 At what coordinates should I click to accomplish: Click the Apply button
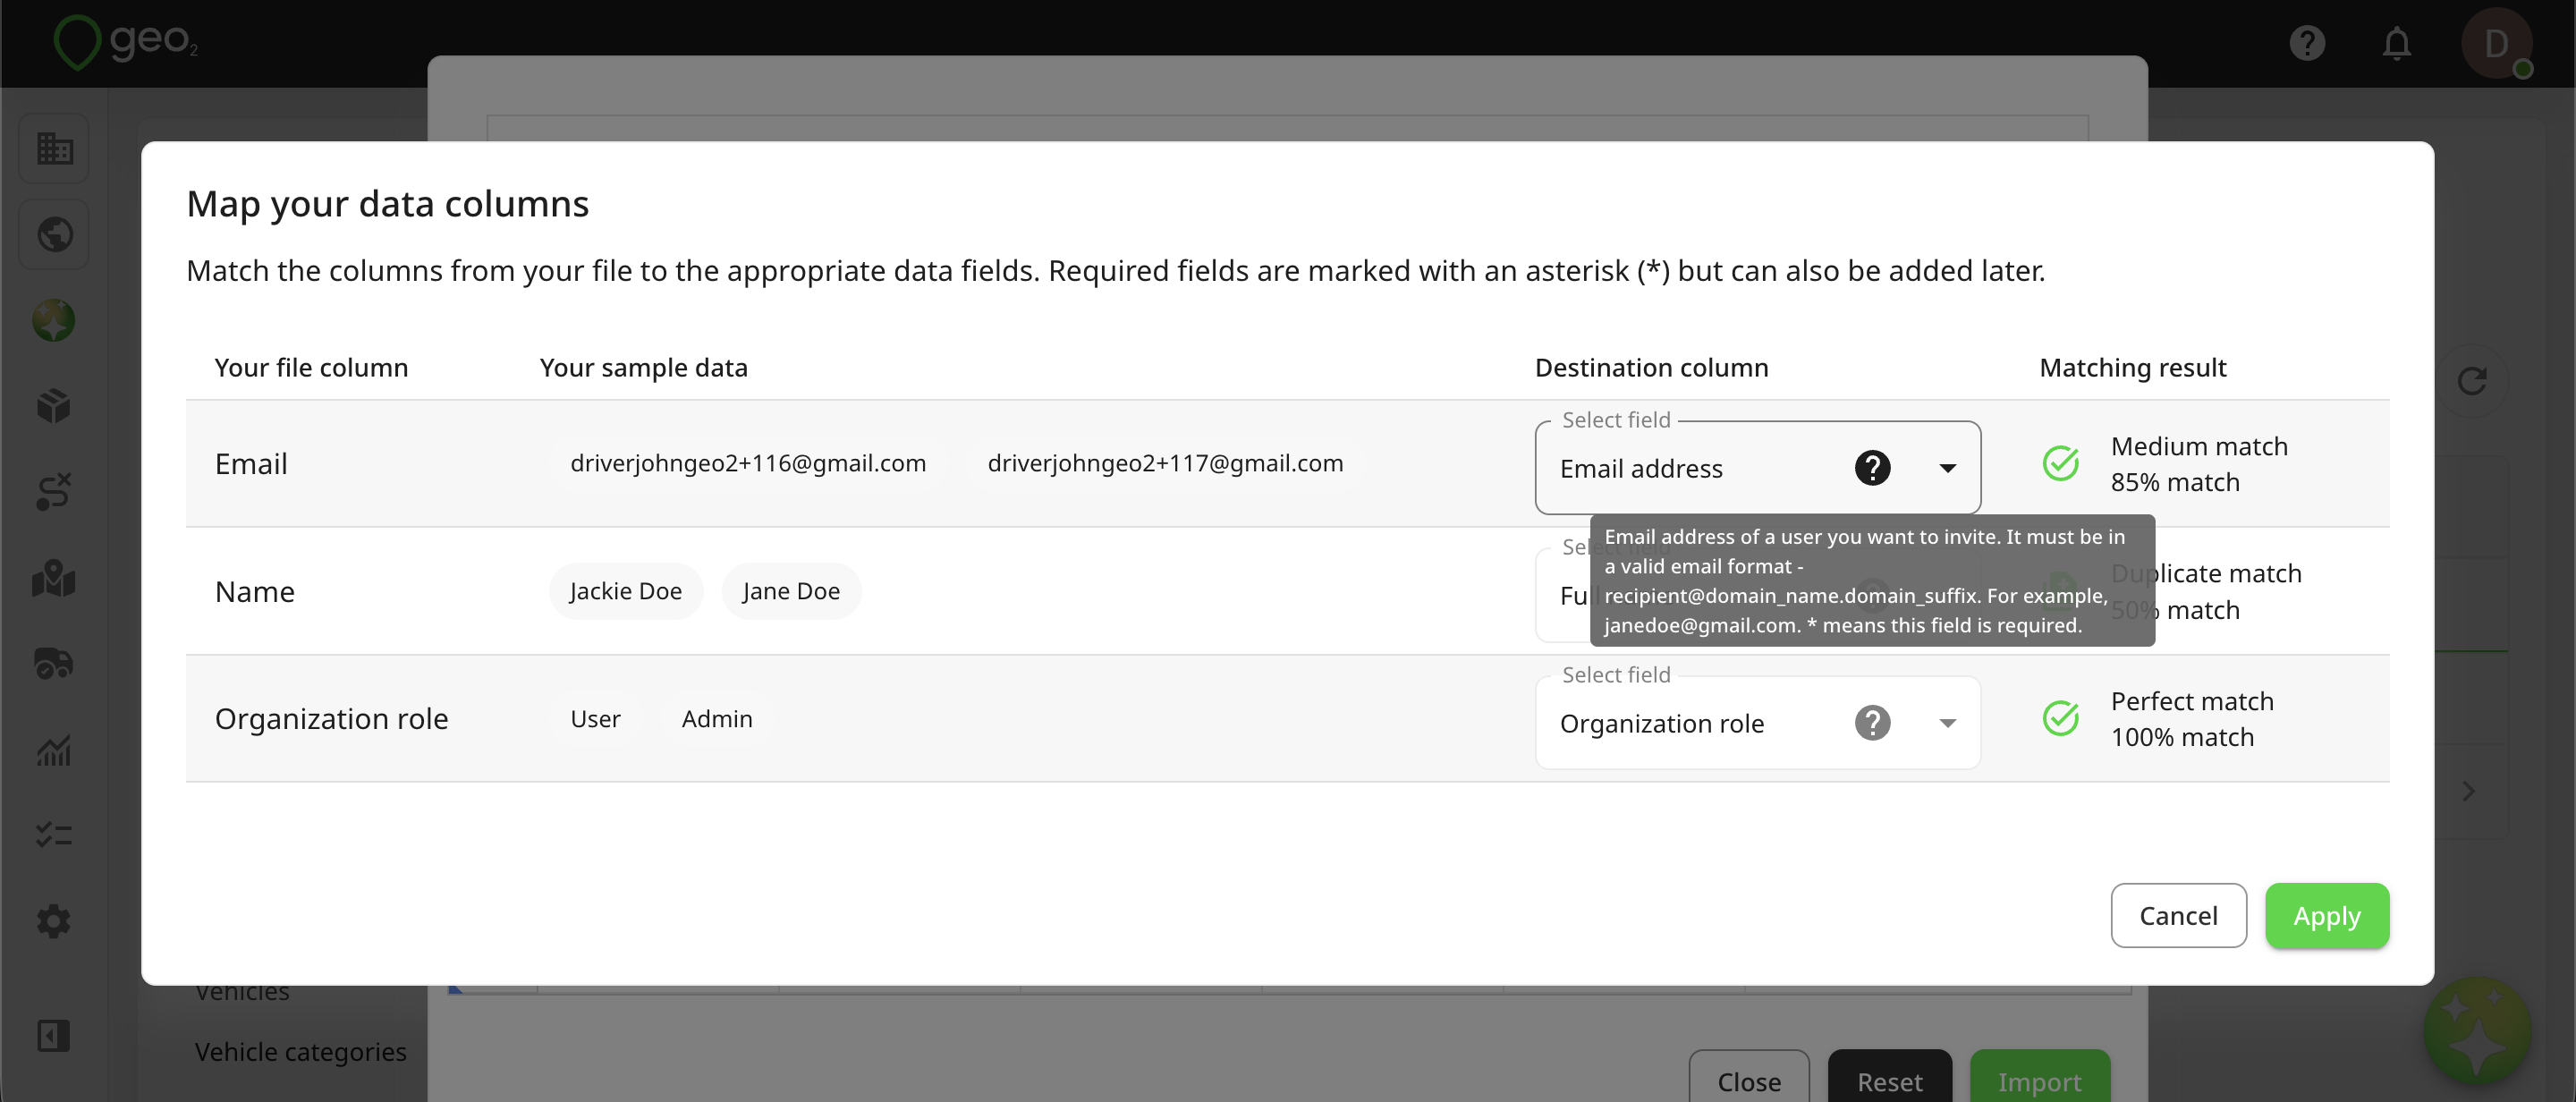coord(2327,915)
